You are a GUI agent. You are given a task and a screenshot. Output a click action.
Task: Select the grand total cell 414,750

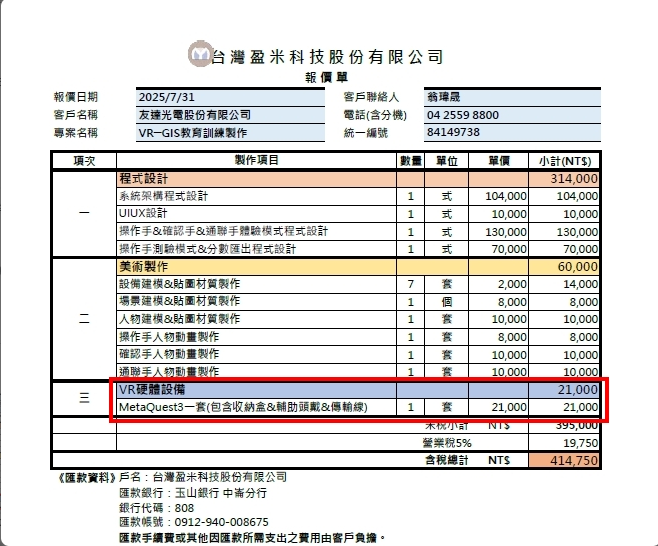(x=565, y=461)
